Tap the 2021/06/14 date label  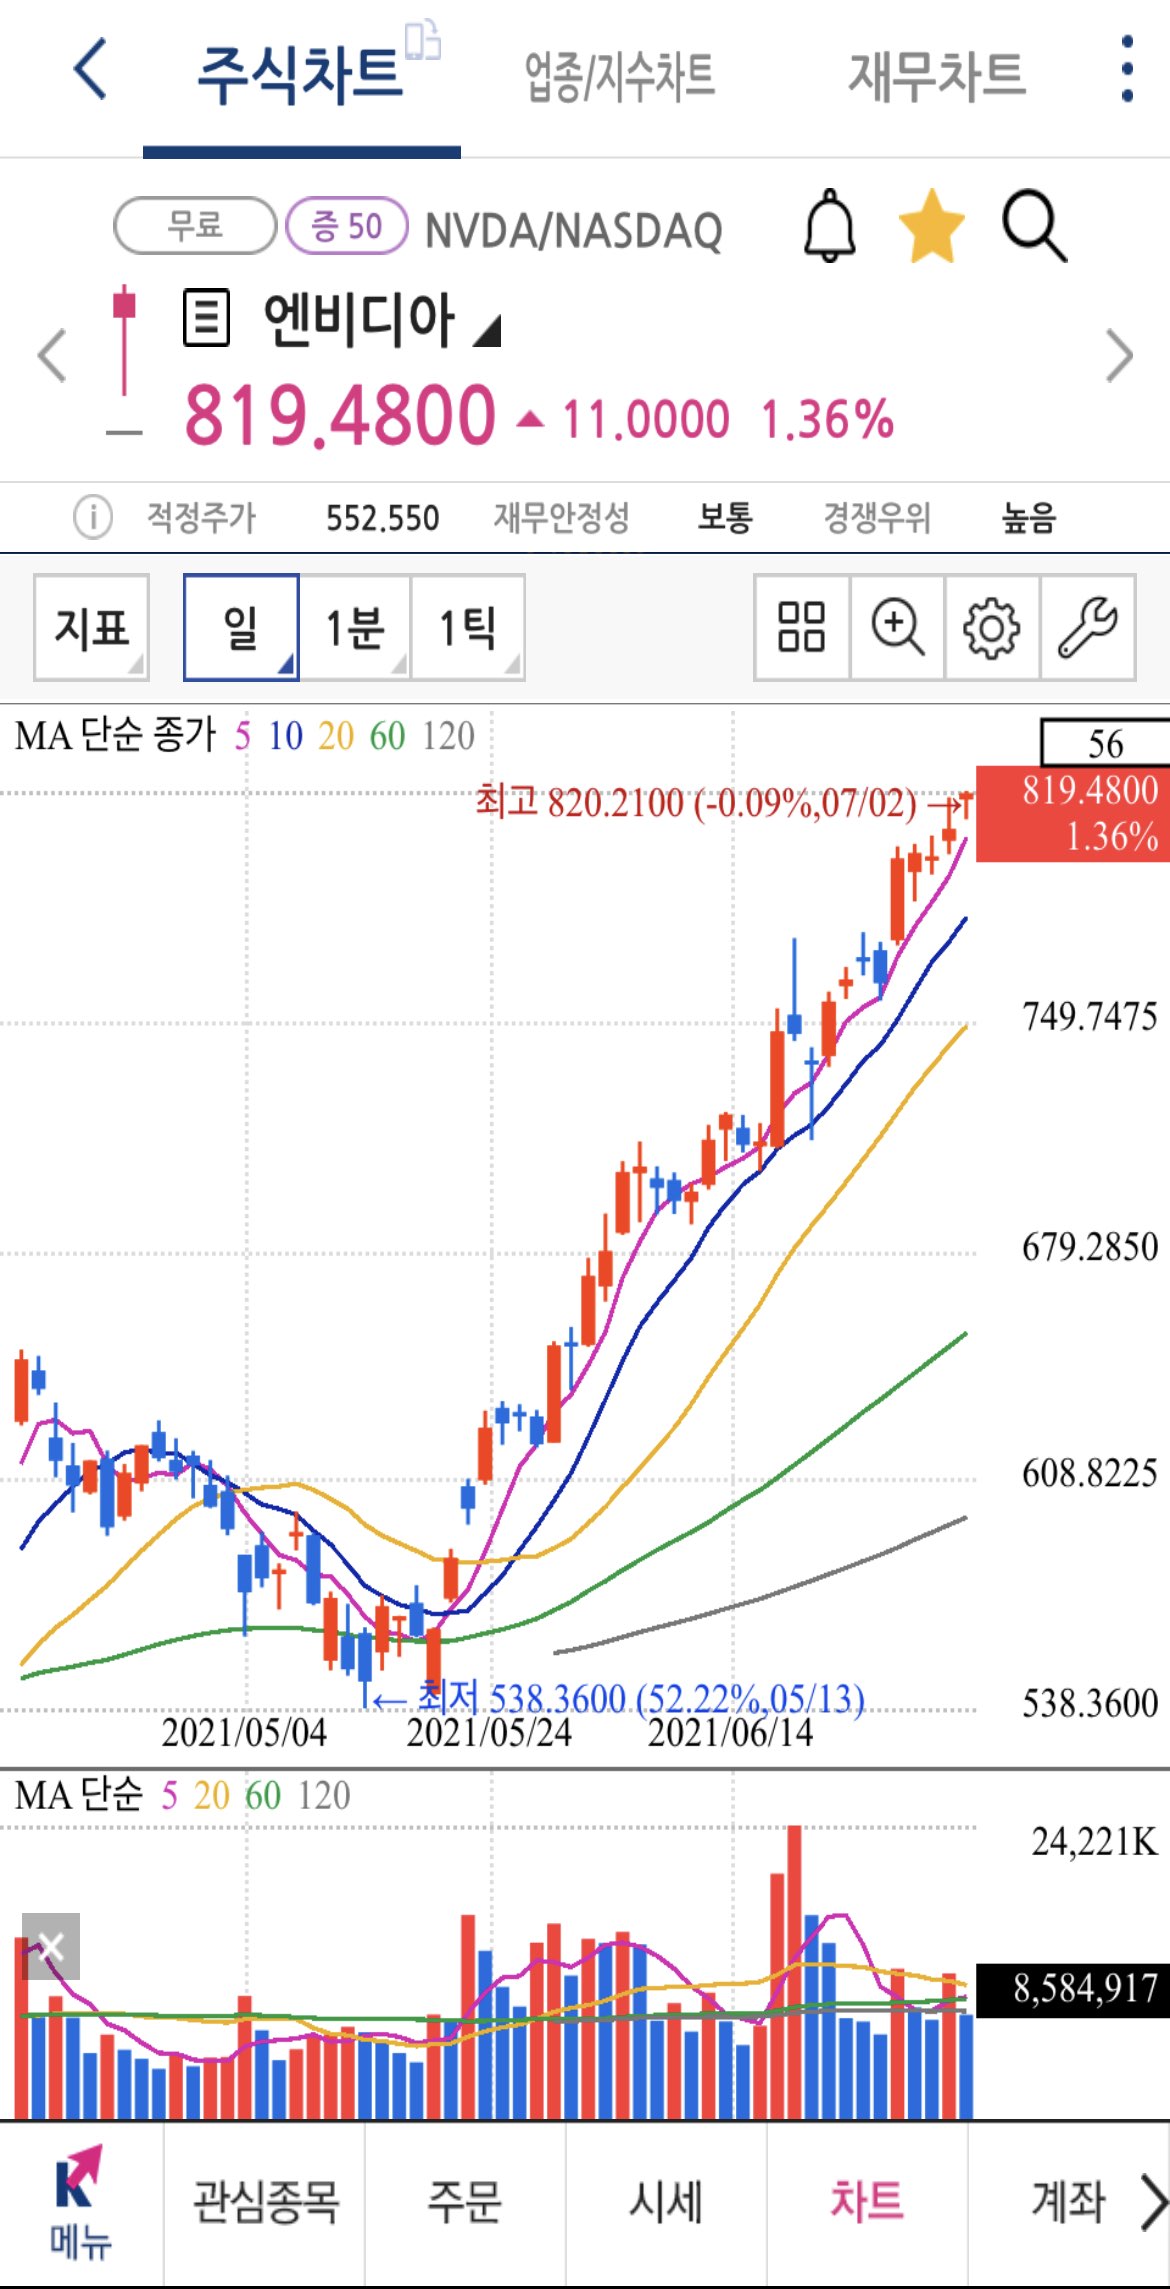pyautogui.click(x=731, y=1732)
